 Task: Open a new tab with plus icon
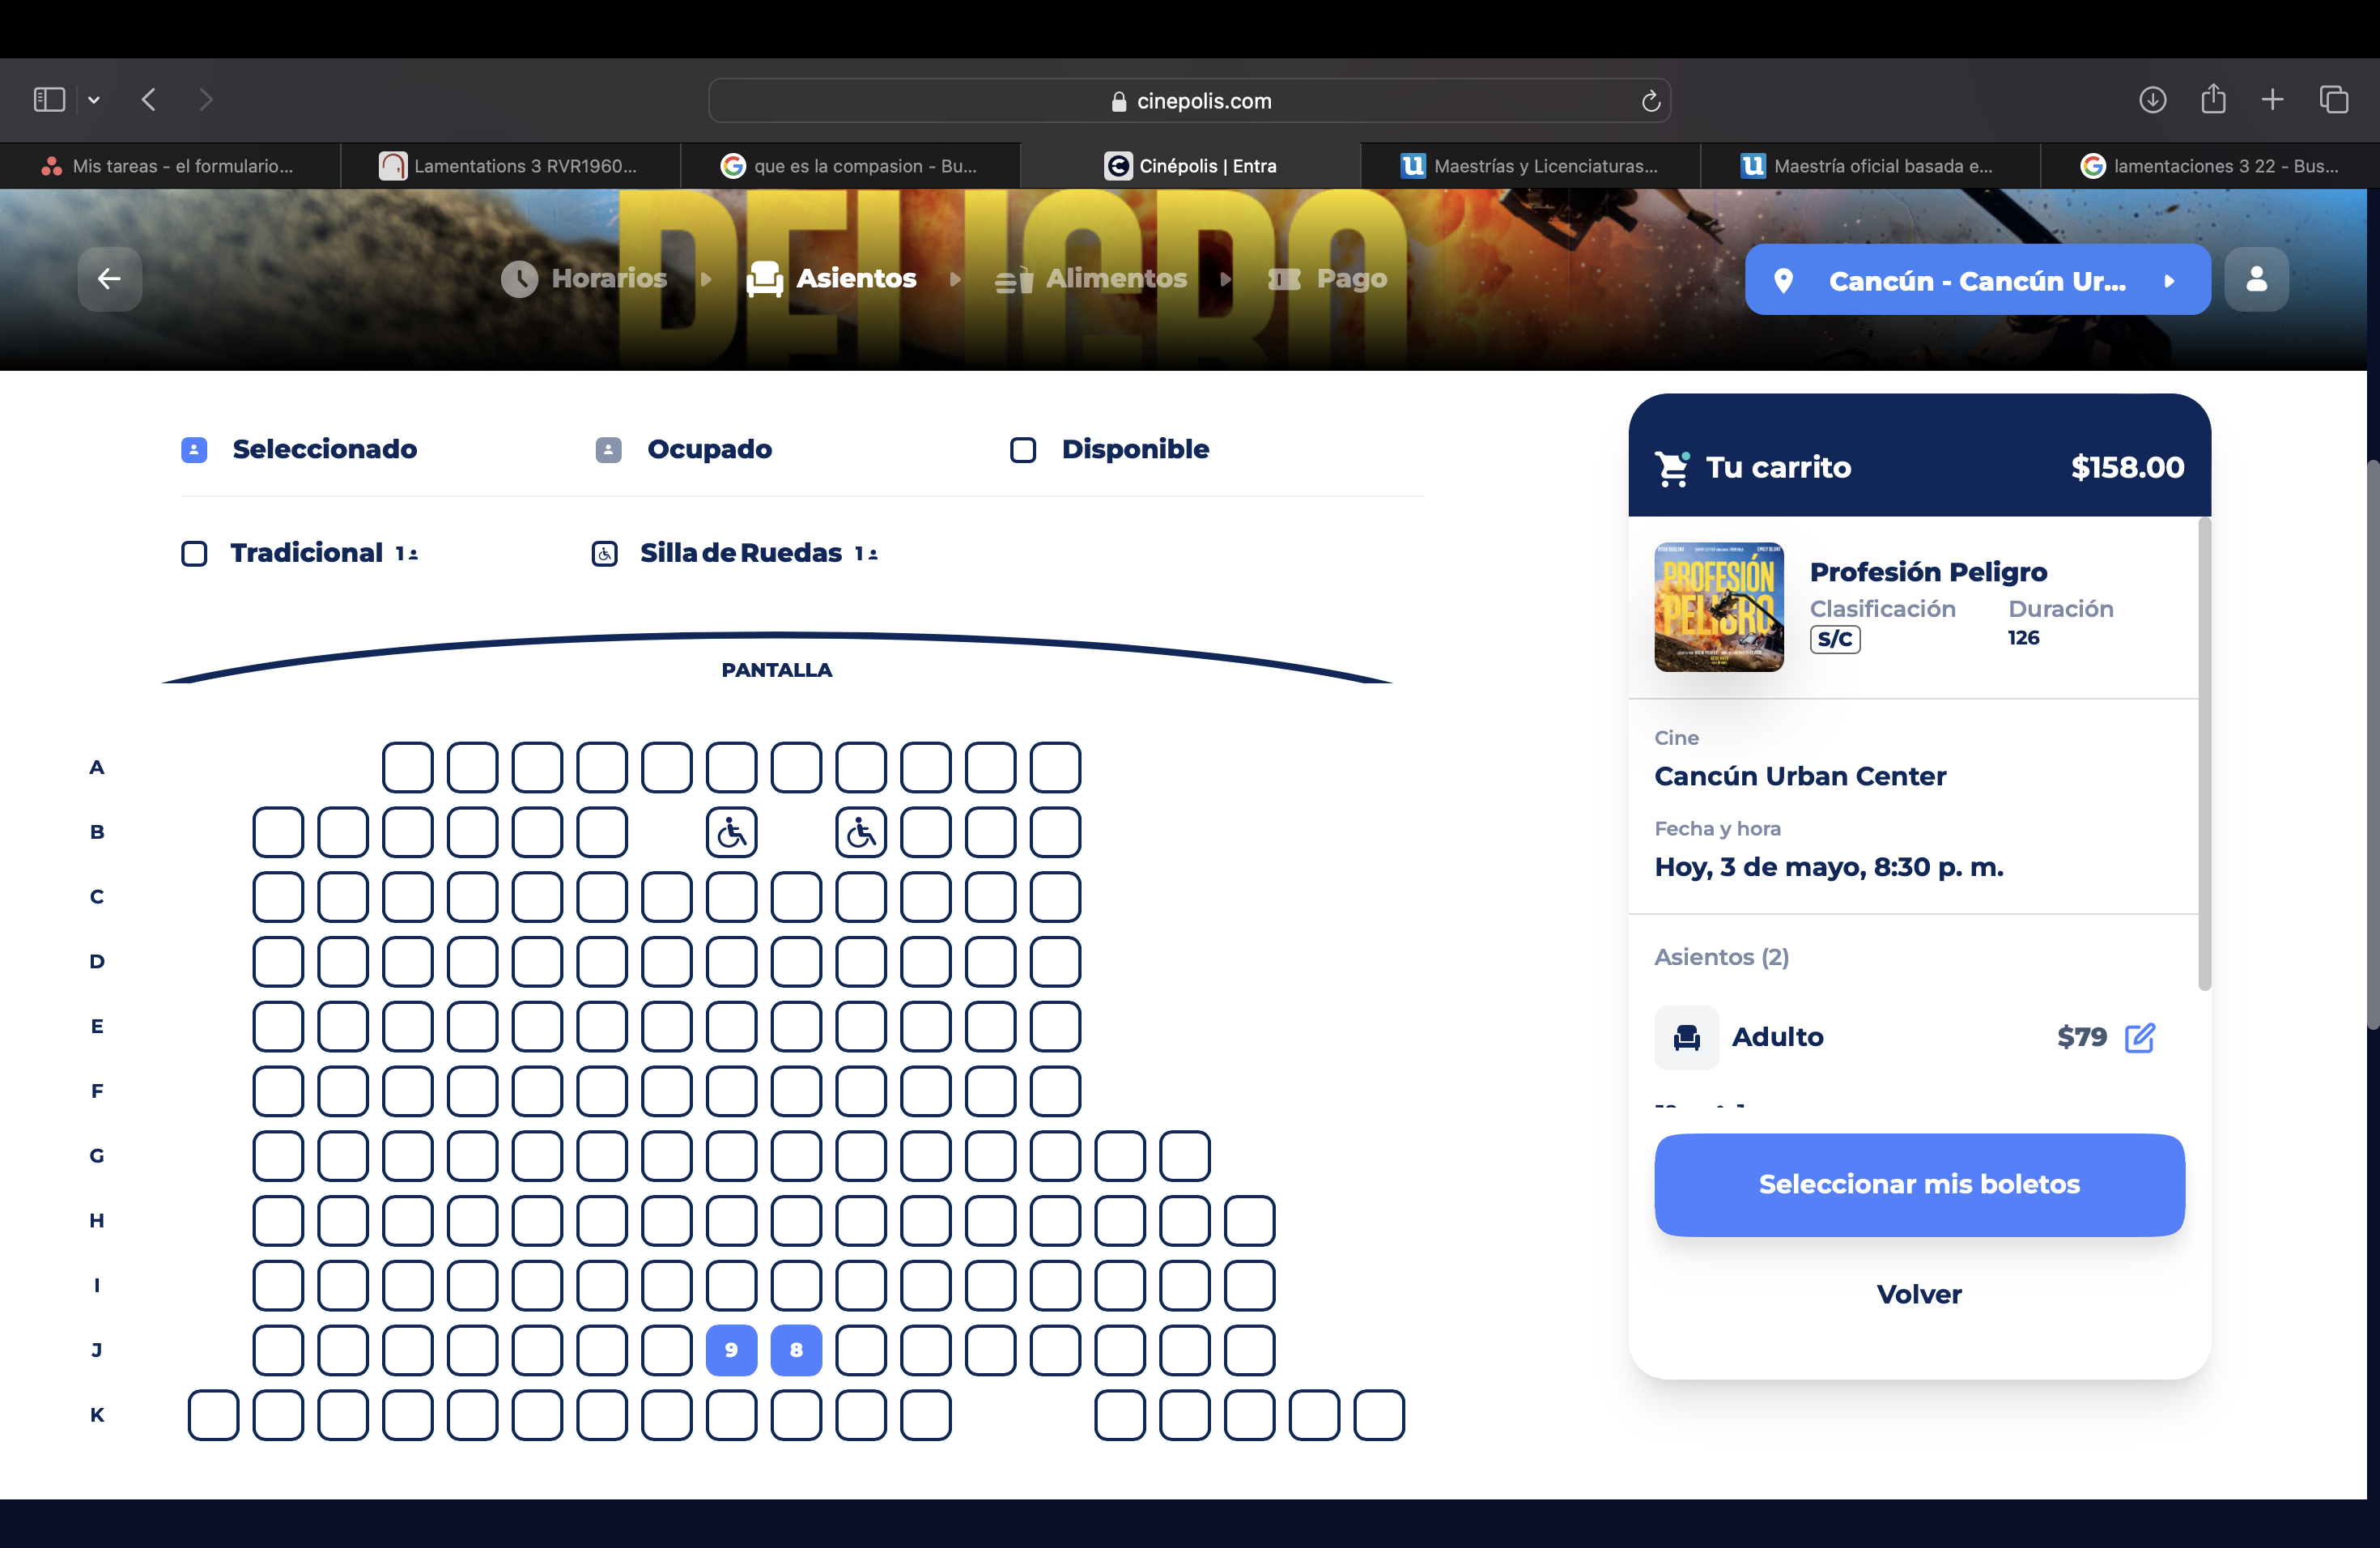coord(2272,100)
